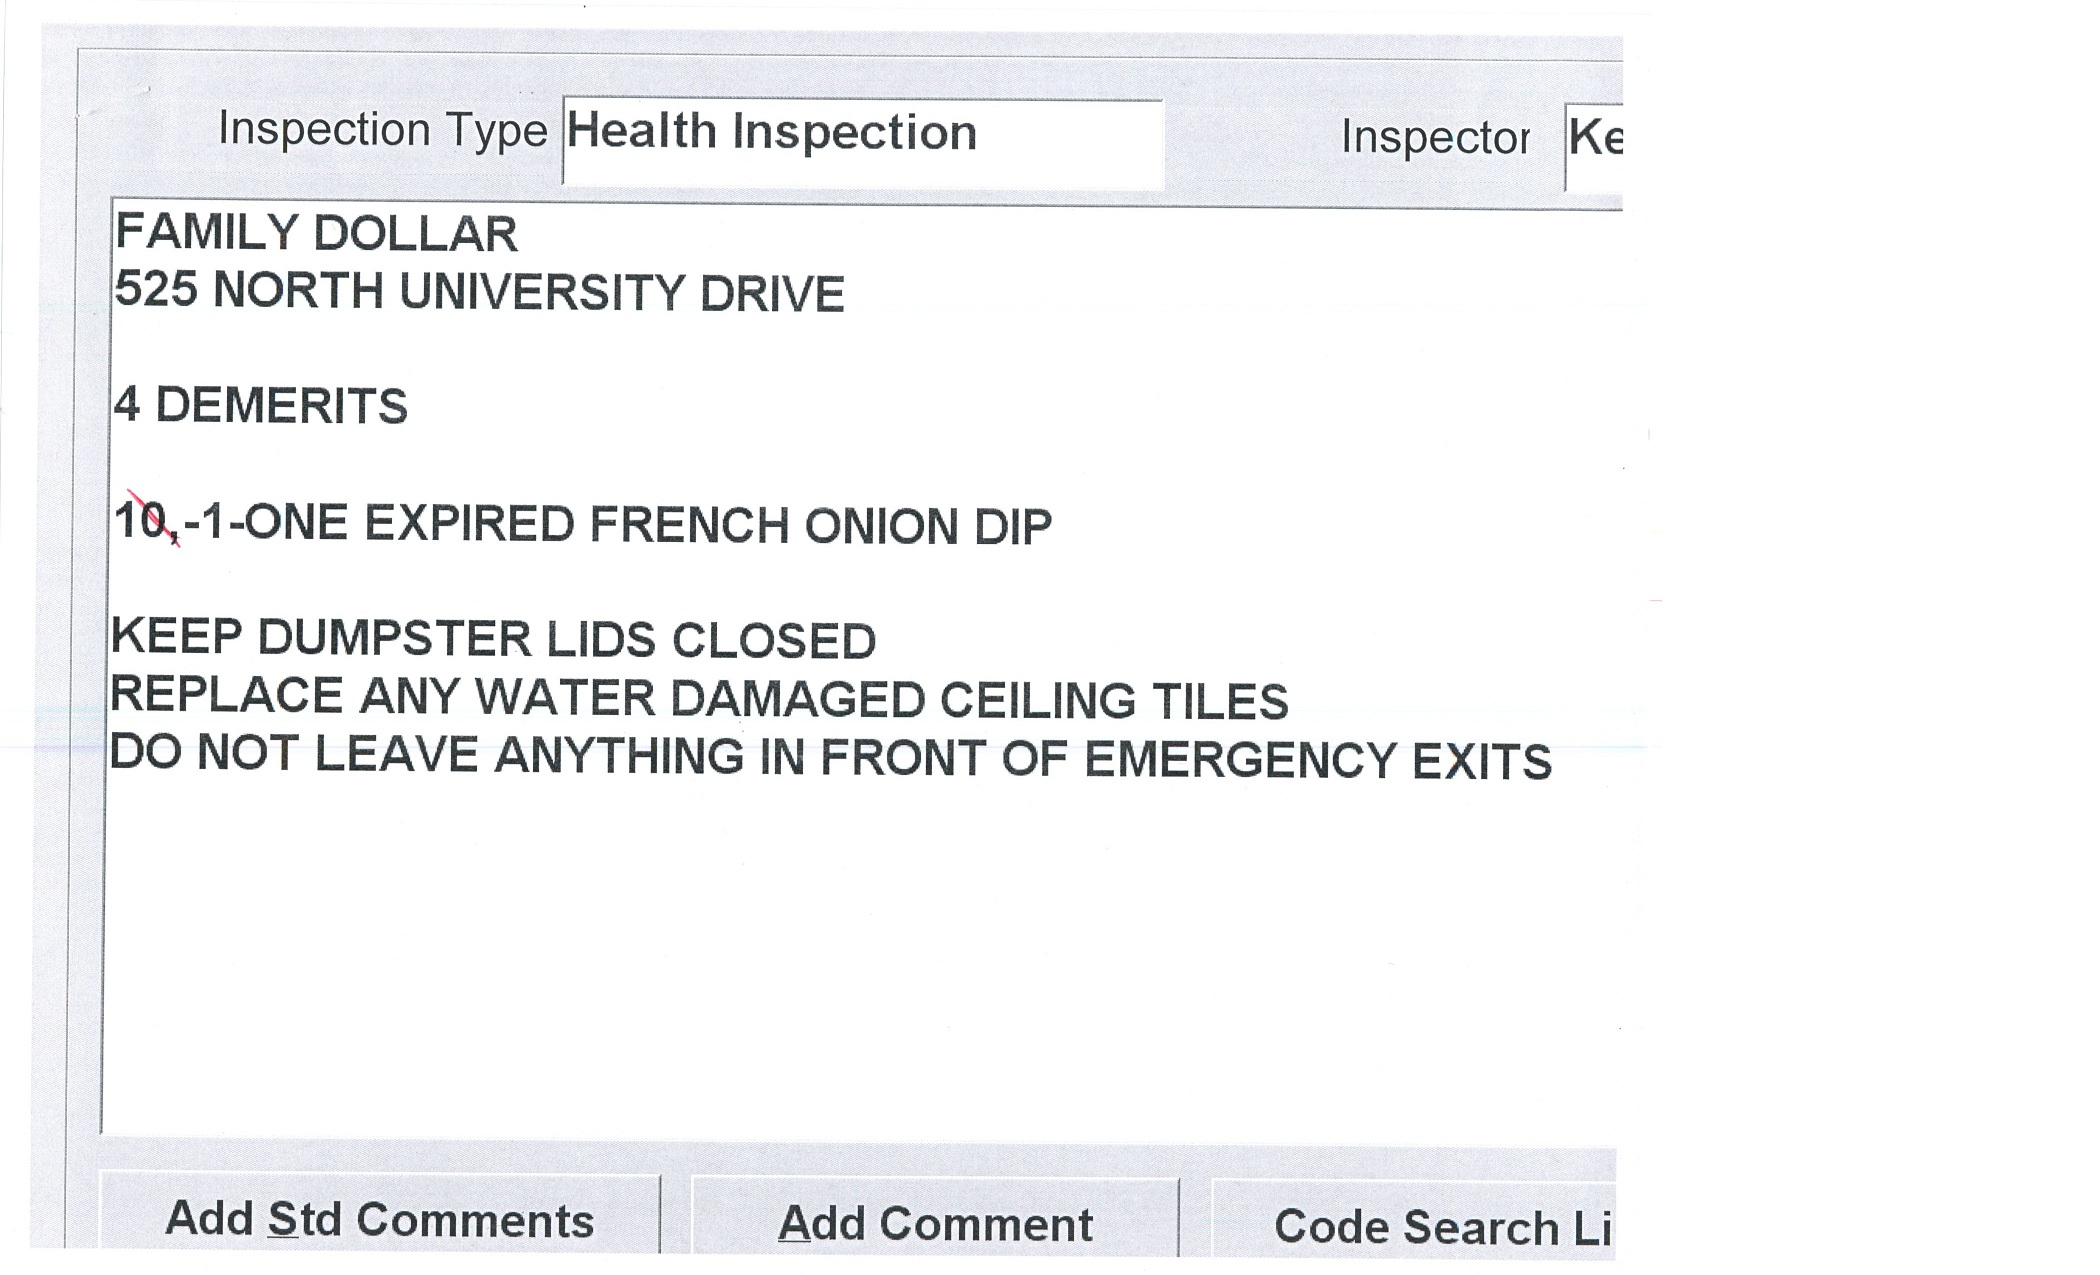
Task: Place cursor on KEEP DUMPSTER LIDS CLOSED line
Action: click(x=492, y=639)
